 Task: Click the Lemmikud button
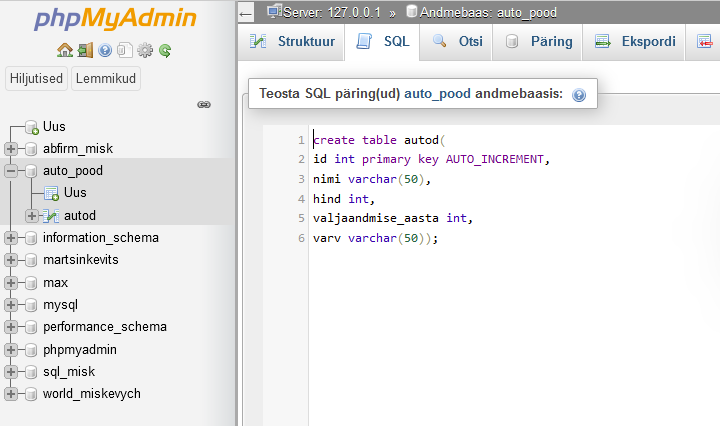tap(106, 79)
